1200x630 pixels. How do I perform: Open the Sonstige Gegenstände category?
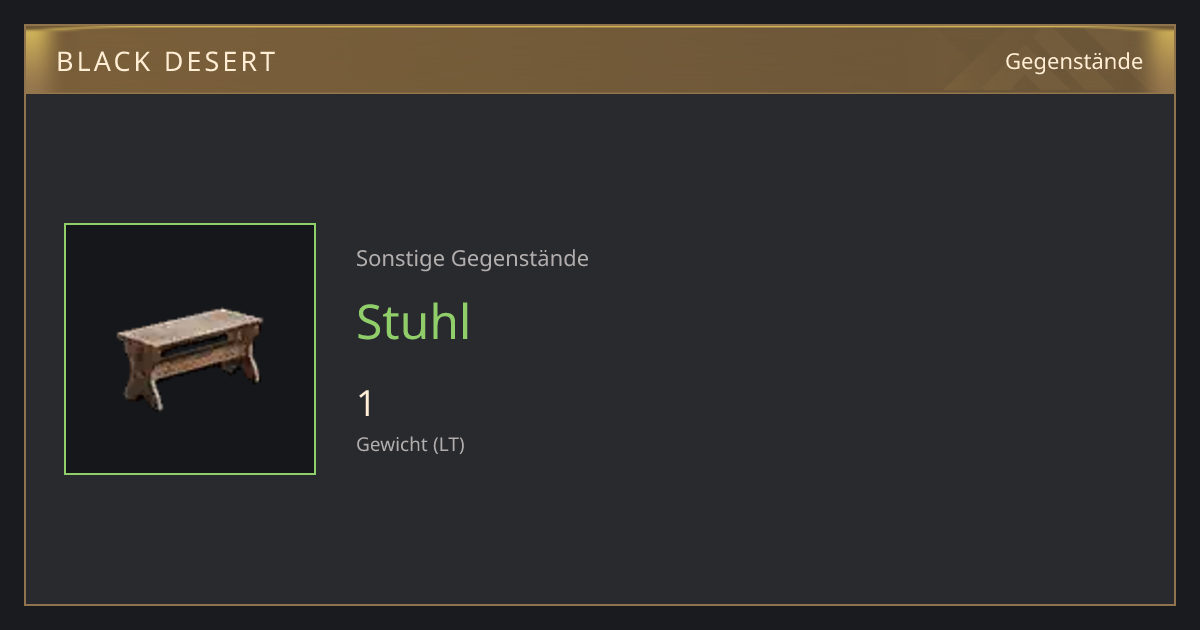472,259
